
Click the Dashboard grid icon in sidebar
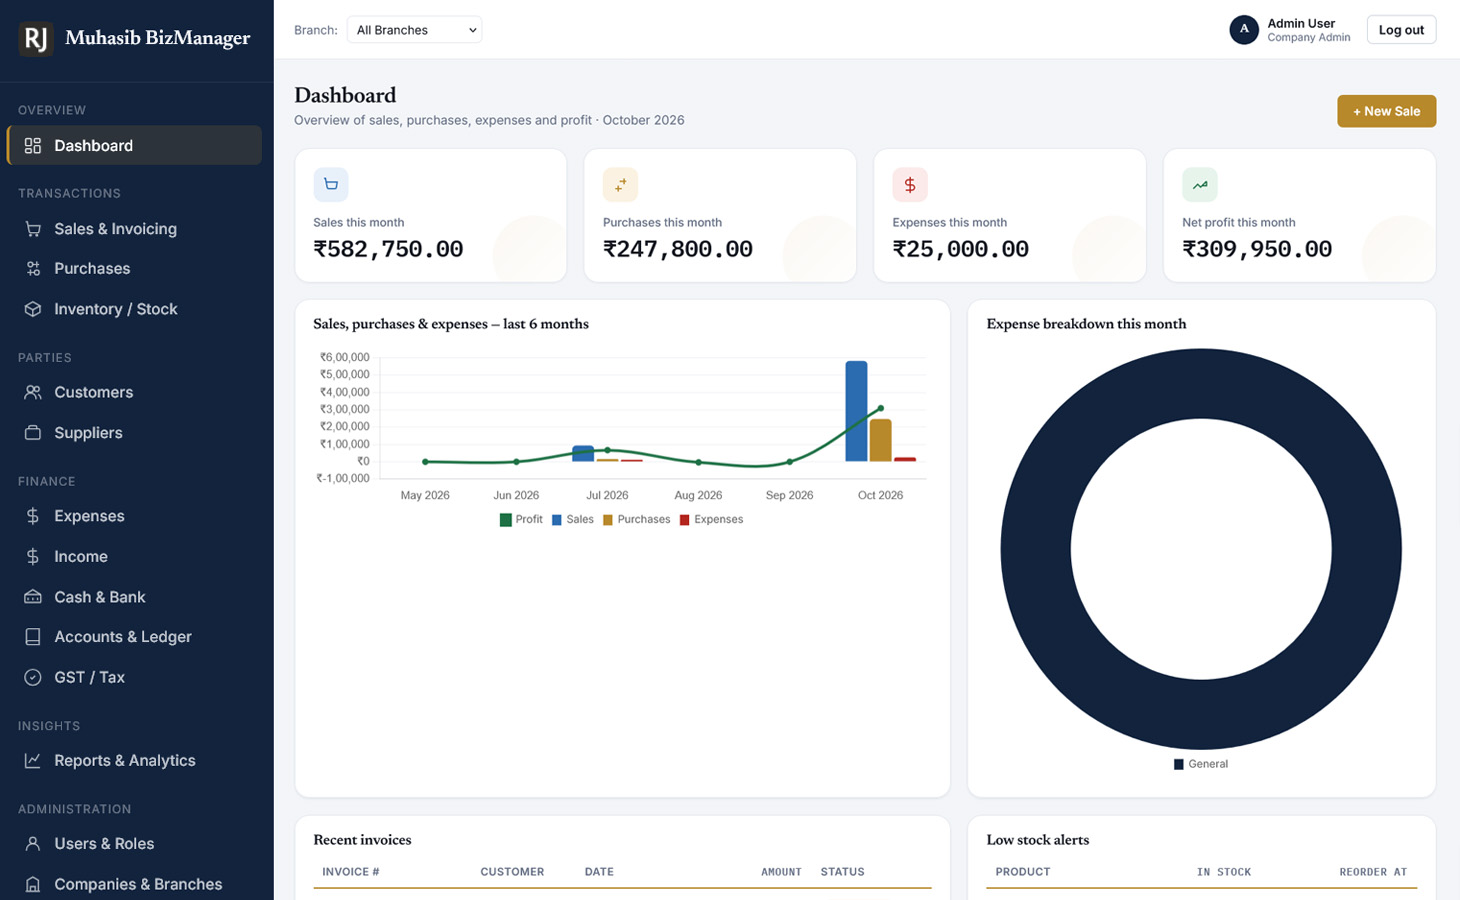pos(33,146)
